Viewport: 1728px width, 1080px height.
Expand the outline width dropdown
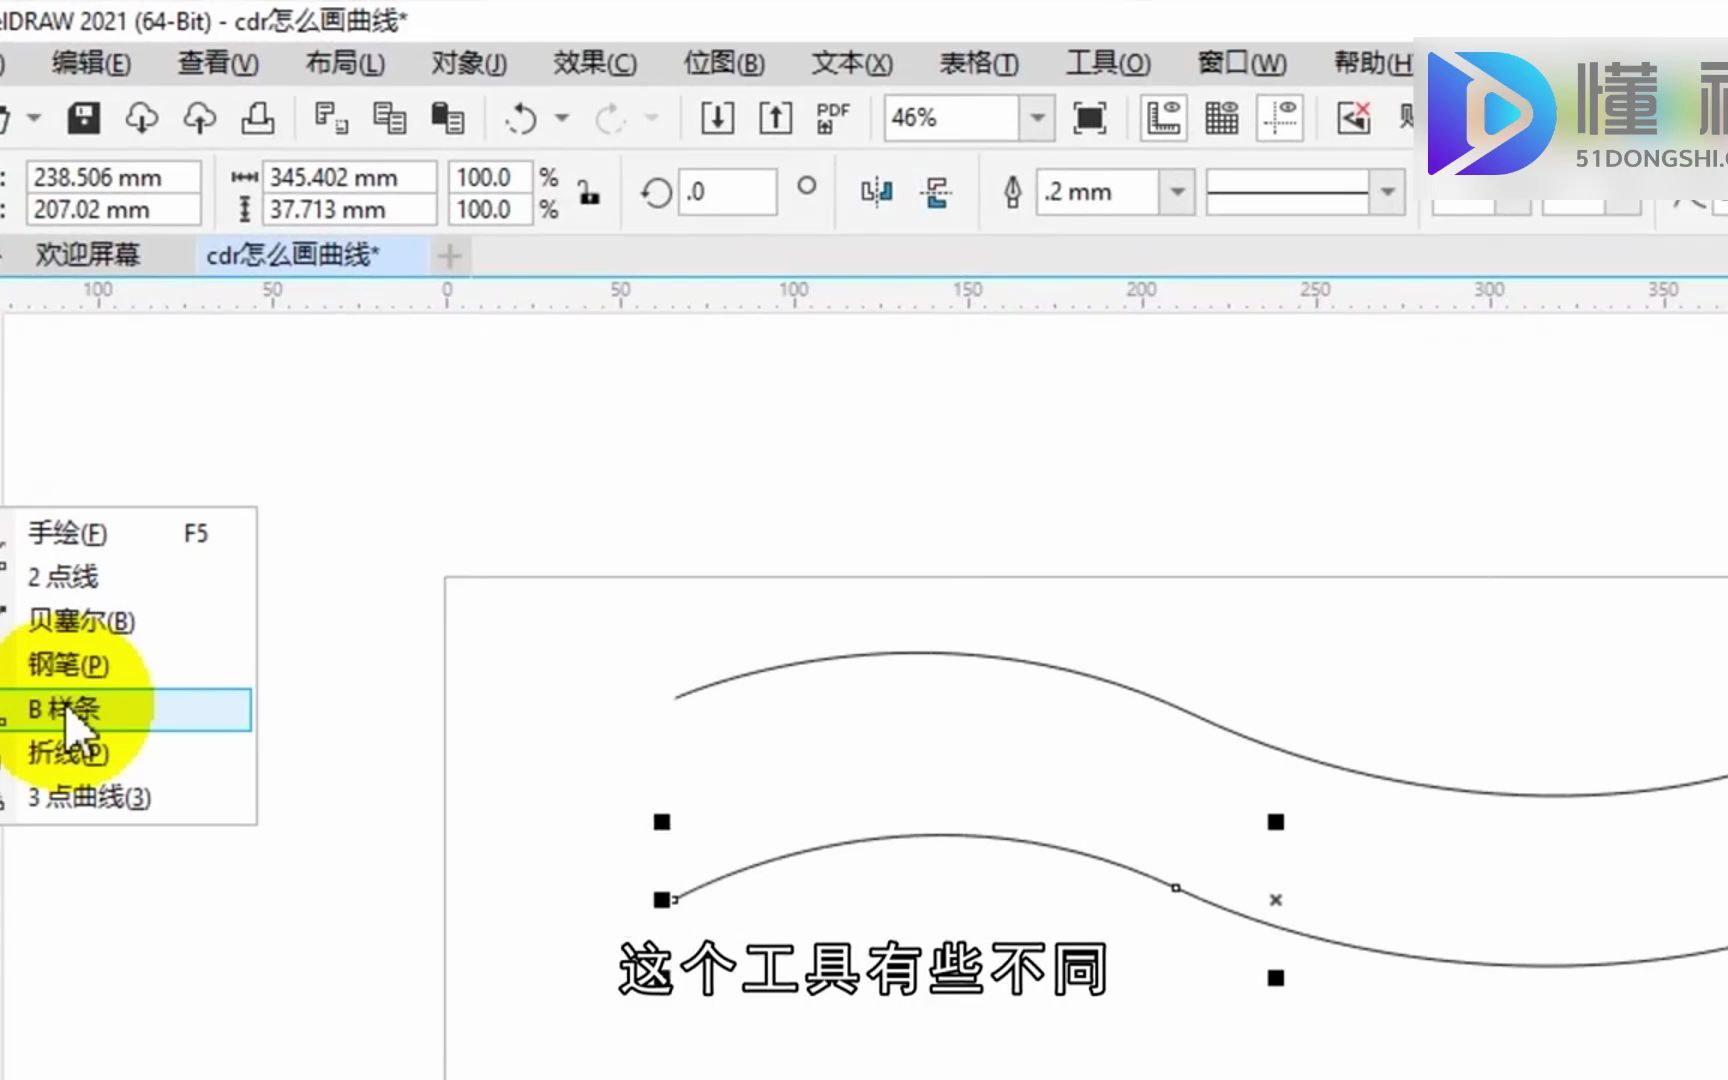[x=1178, y=191]
